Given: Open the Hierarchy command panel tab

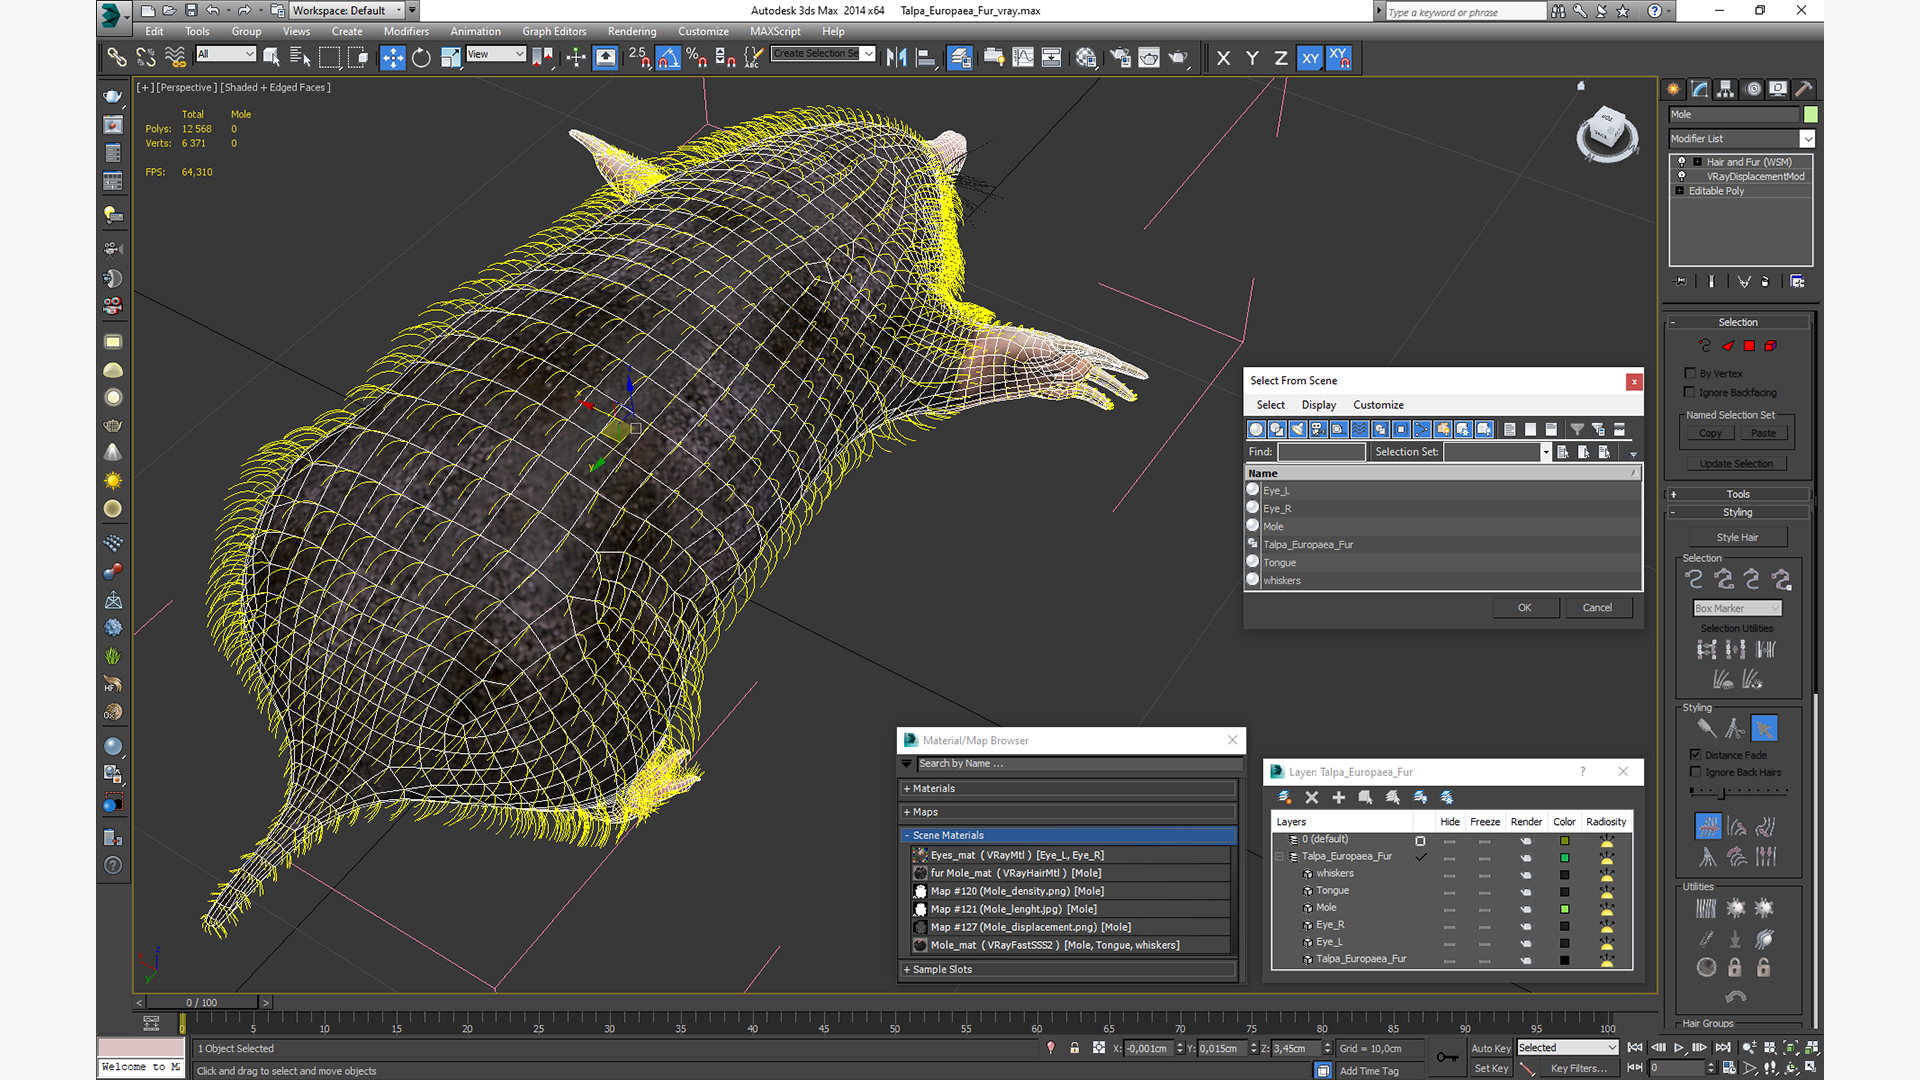Looking at the screenshot, I should (x=1726, y=89).
